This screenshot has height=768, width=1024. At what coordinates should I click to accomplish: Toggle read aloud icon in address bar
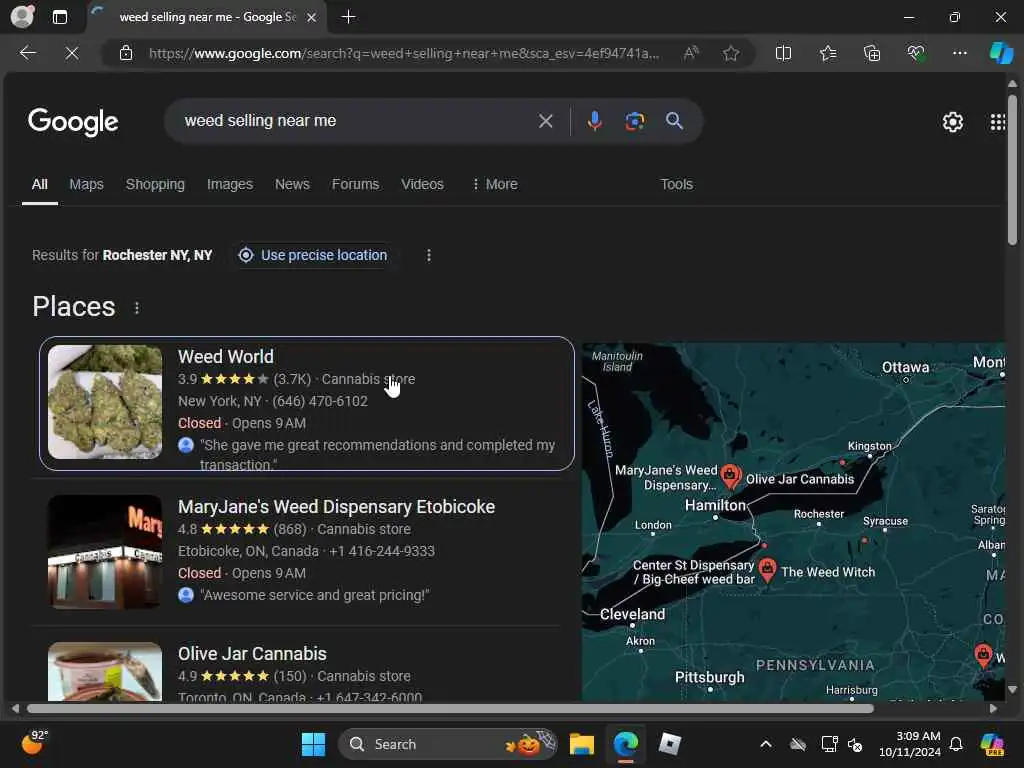(691, 53)
